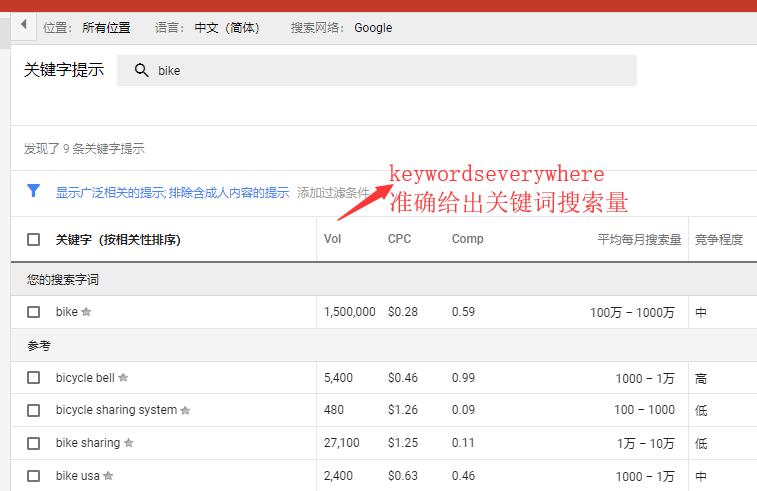Click volume value 1,500,000

pyautogui.click(x=350, y=312)
